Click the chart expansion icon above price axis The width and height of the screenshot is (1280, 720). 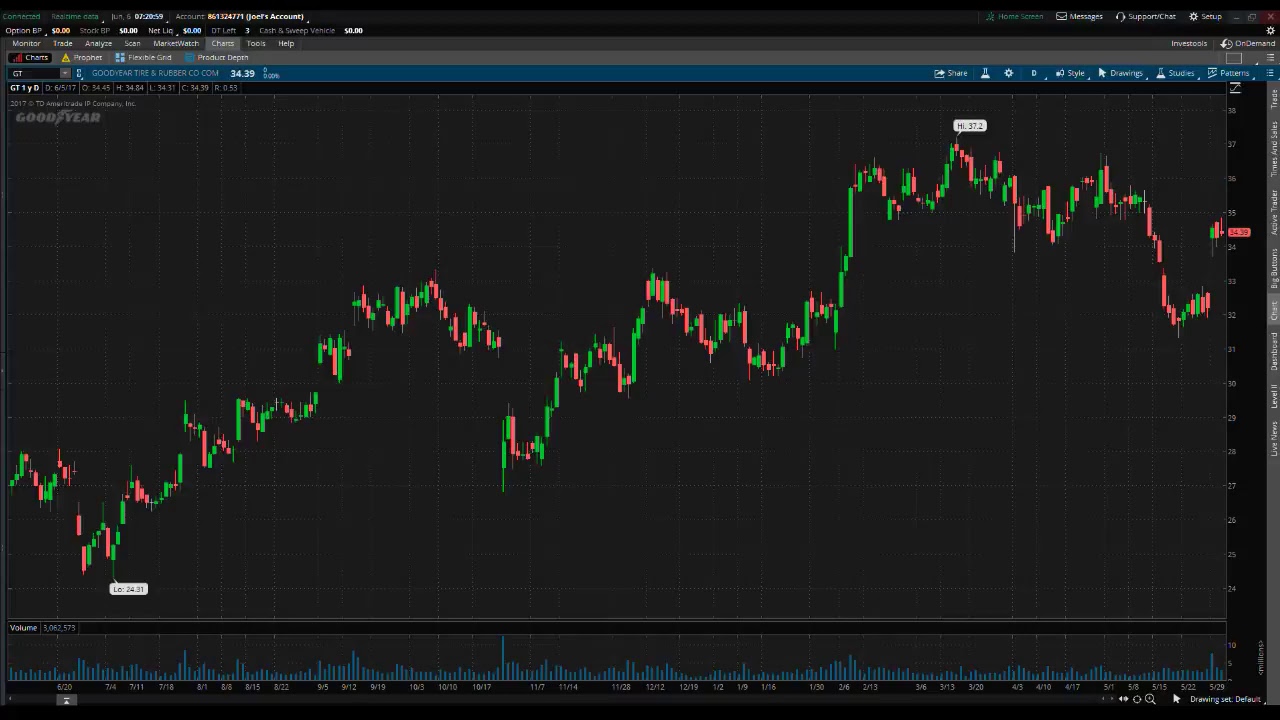pos(1235,89)
